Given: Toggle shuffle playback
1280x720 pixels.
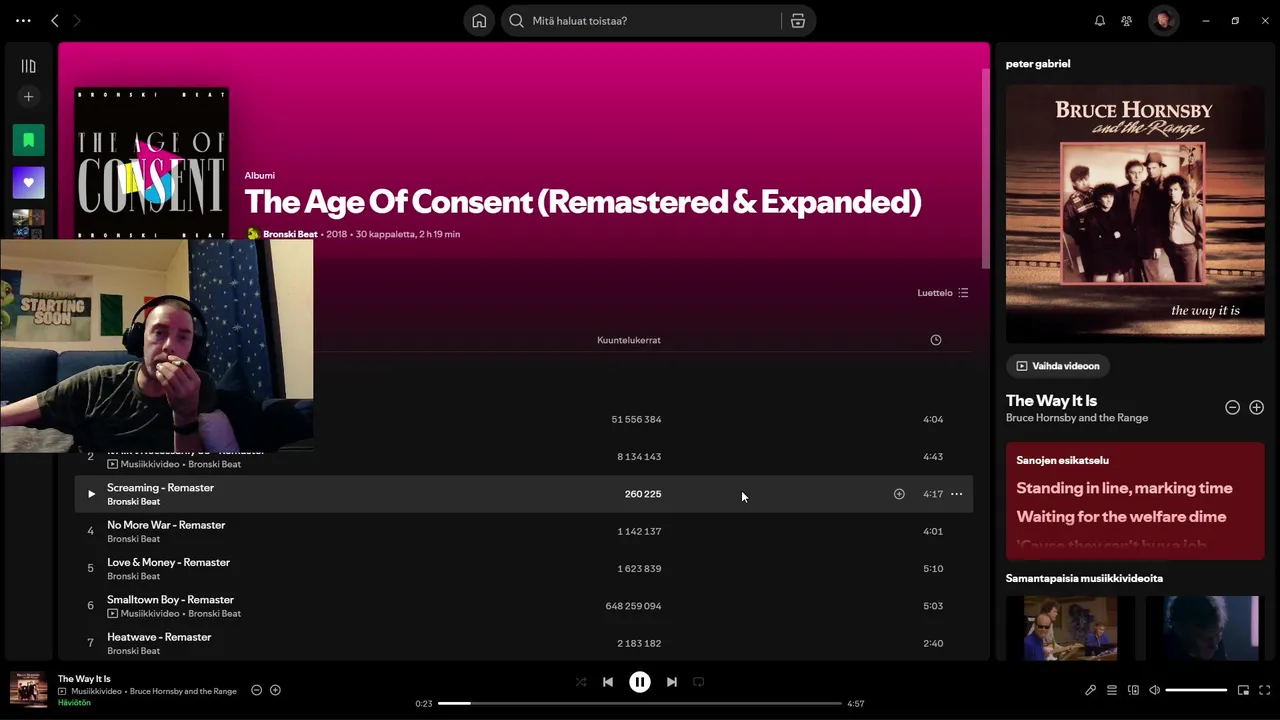Looking at the screenshot, I should (x=581, y=682).
